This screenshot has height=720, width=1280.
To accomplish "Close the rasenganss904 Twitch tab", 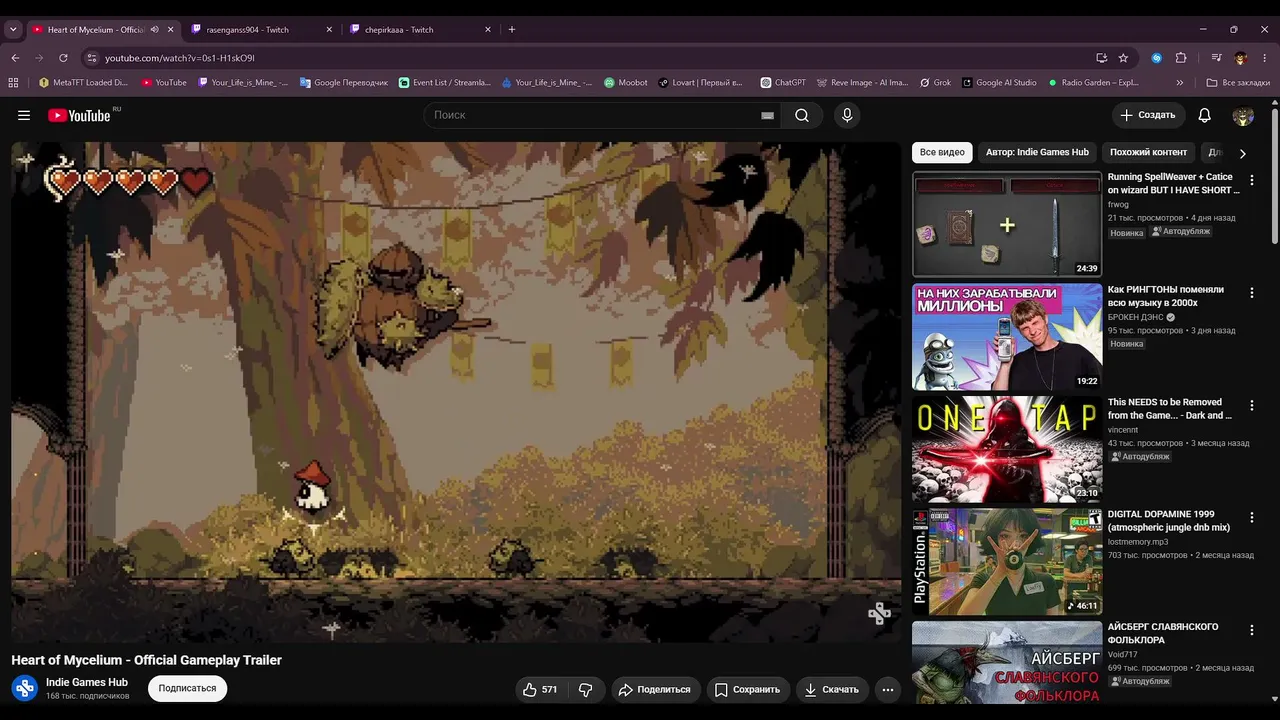I will (x=329, y=30).
